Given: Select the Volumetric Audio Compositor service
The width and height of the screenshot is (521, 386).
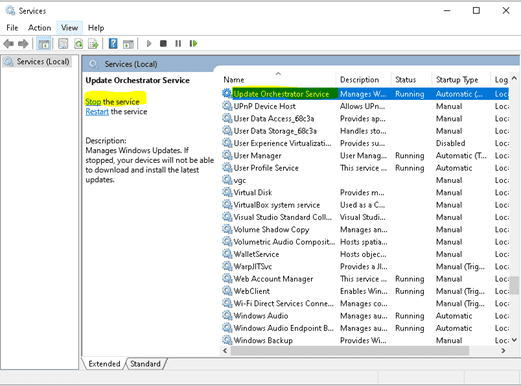Looking at the screenshot, I should 365,242.
